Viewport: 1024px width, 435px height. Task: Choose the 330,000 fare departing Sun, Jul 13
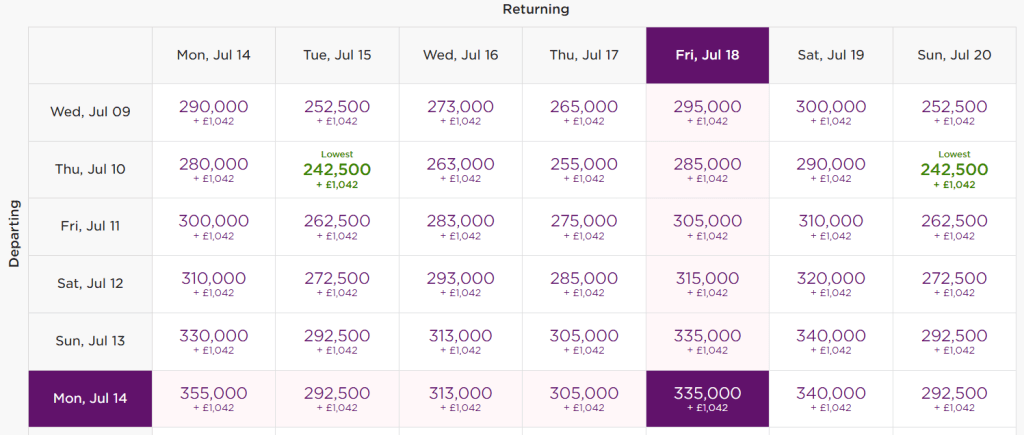[x=213, y=341]
